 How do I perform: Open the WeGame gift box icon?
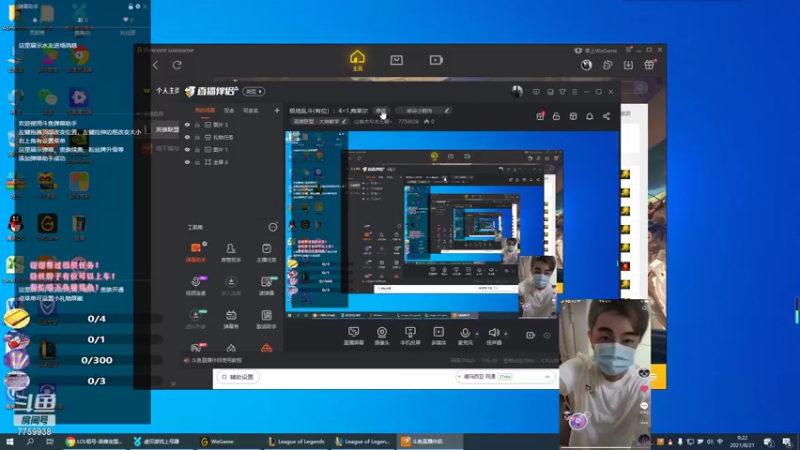pyautogui.click(x=649, y=65)
